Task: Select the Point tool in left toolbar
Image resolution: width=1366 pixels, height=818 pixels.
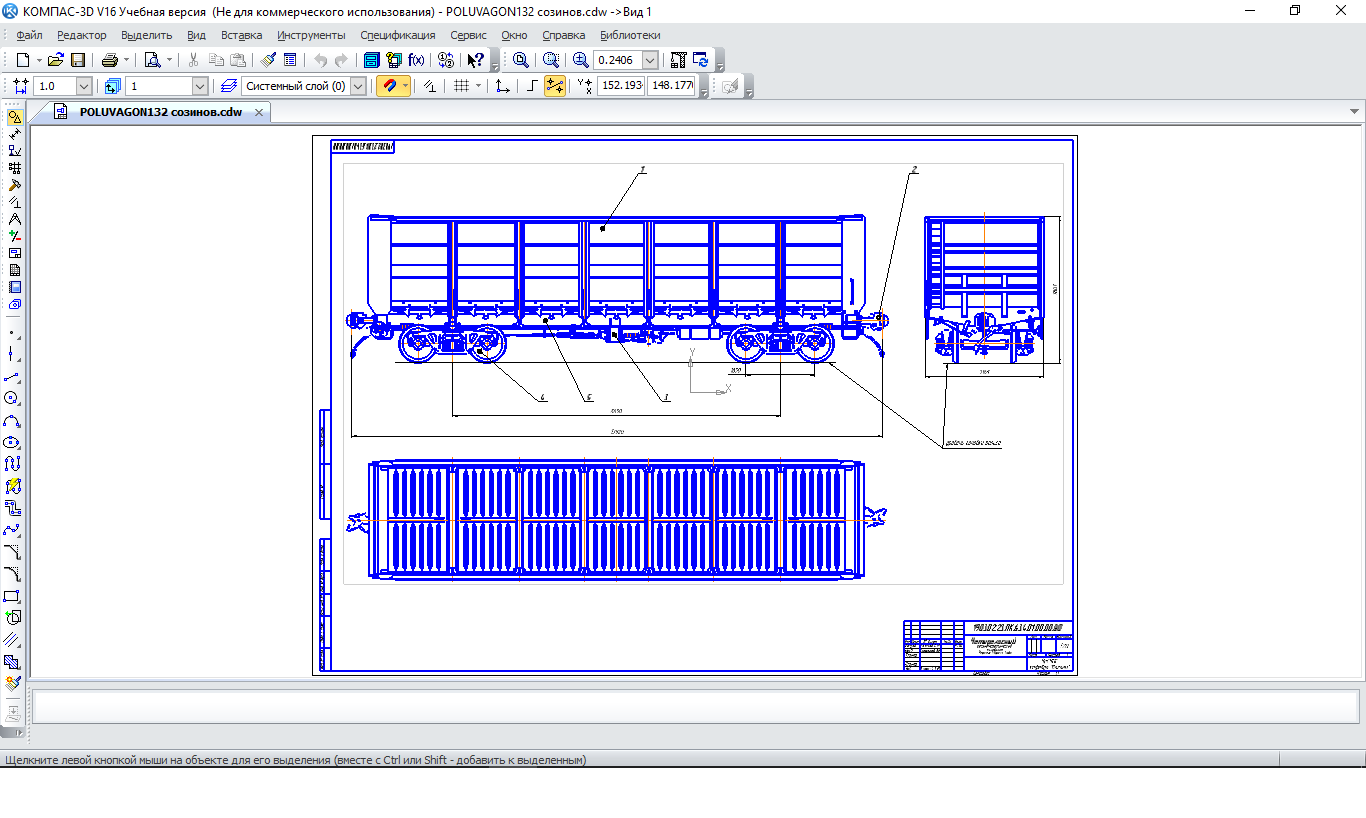Action: click(12, 333)
